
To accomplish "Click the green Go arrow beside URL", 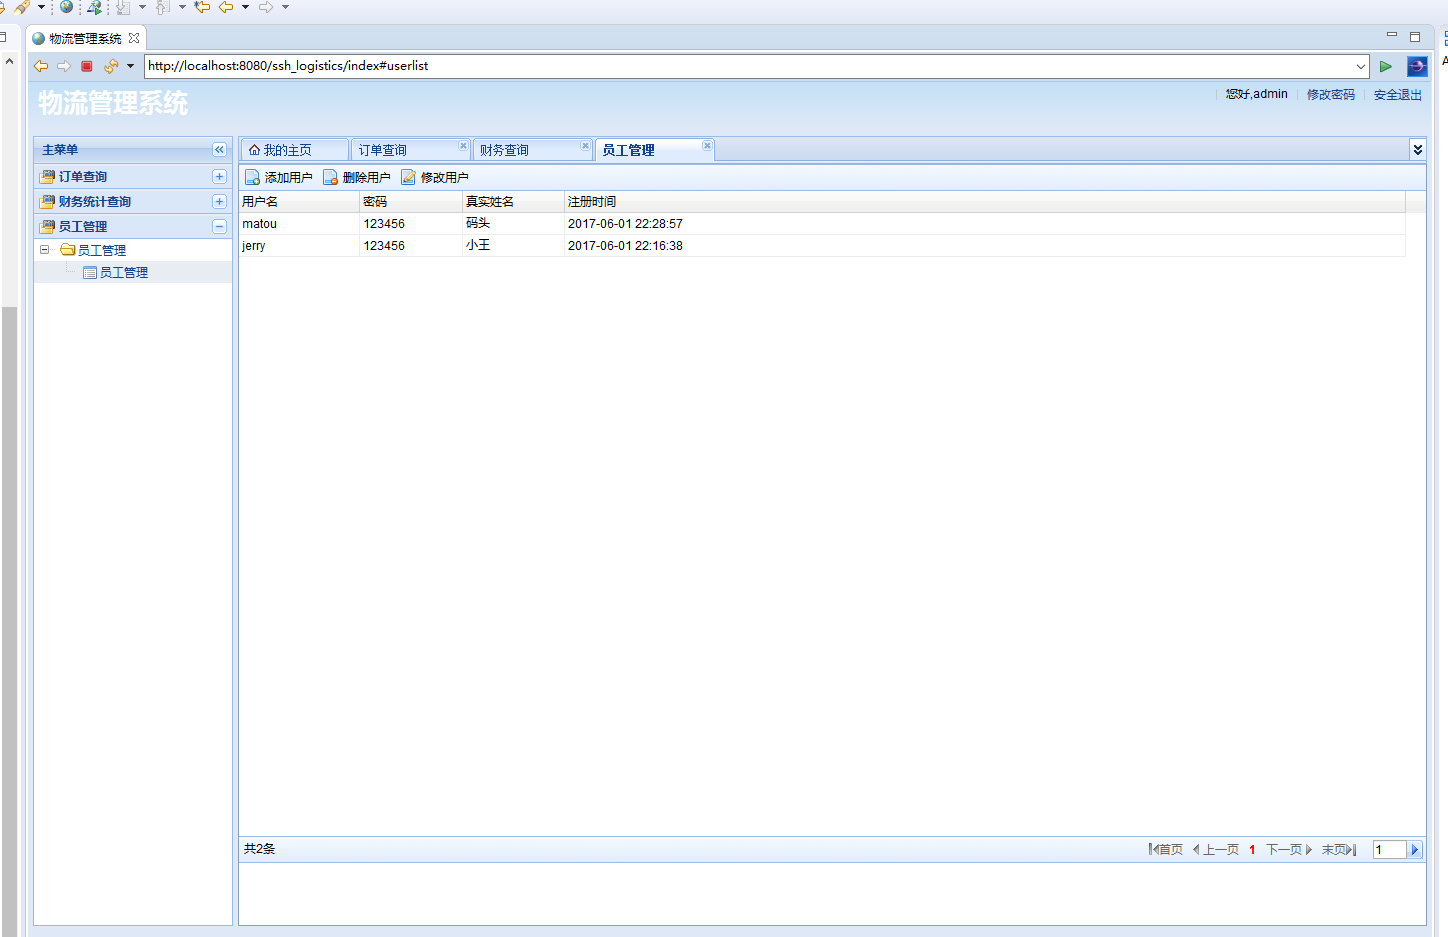I will tap(1386, 66).
